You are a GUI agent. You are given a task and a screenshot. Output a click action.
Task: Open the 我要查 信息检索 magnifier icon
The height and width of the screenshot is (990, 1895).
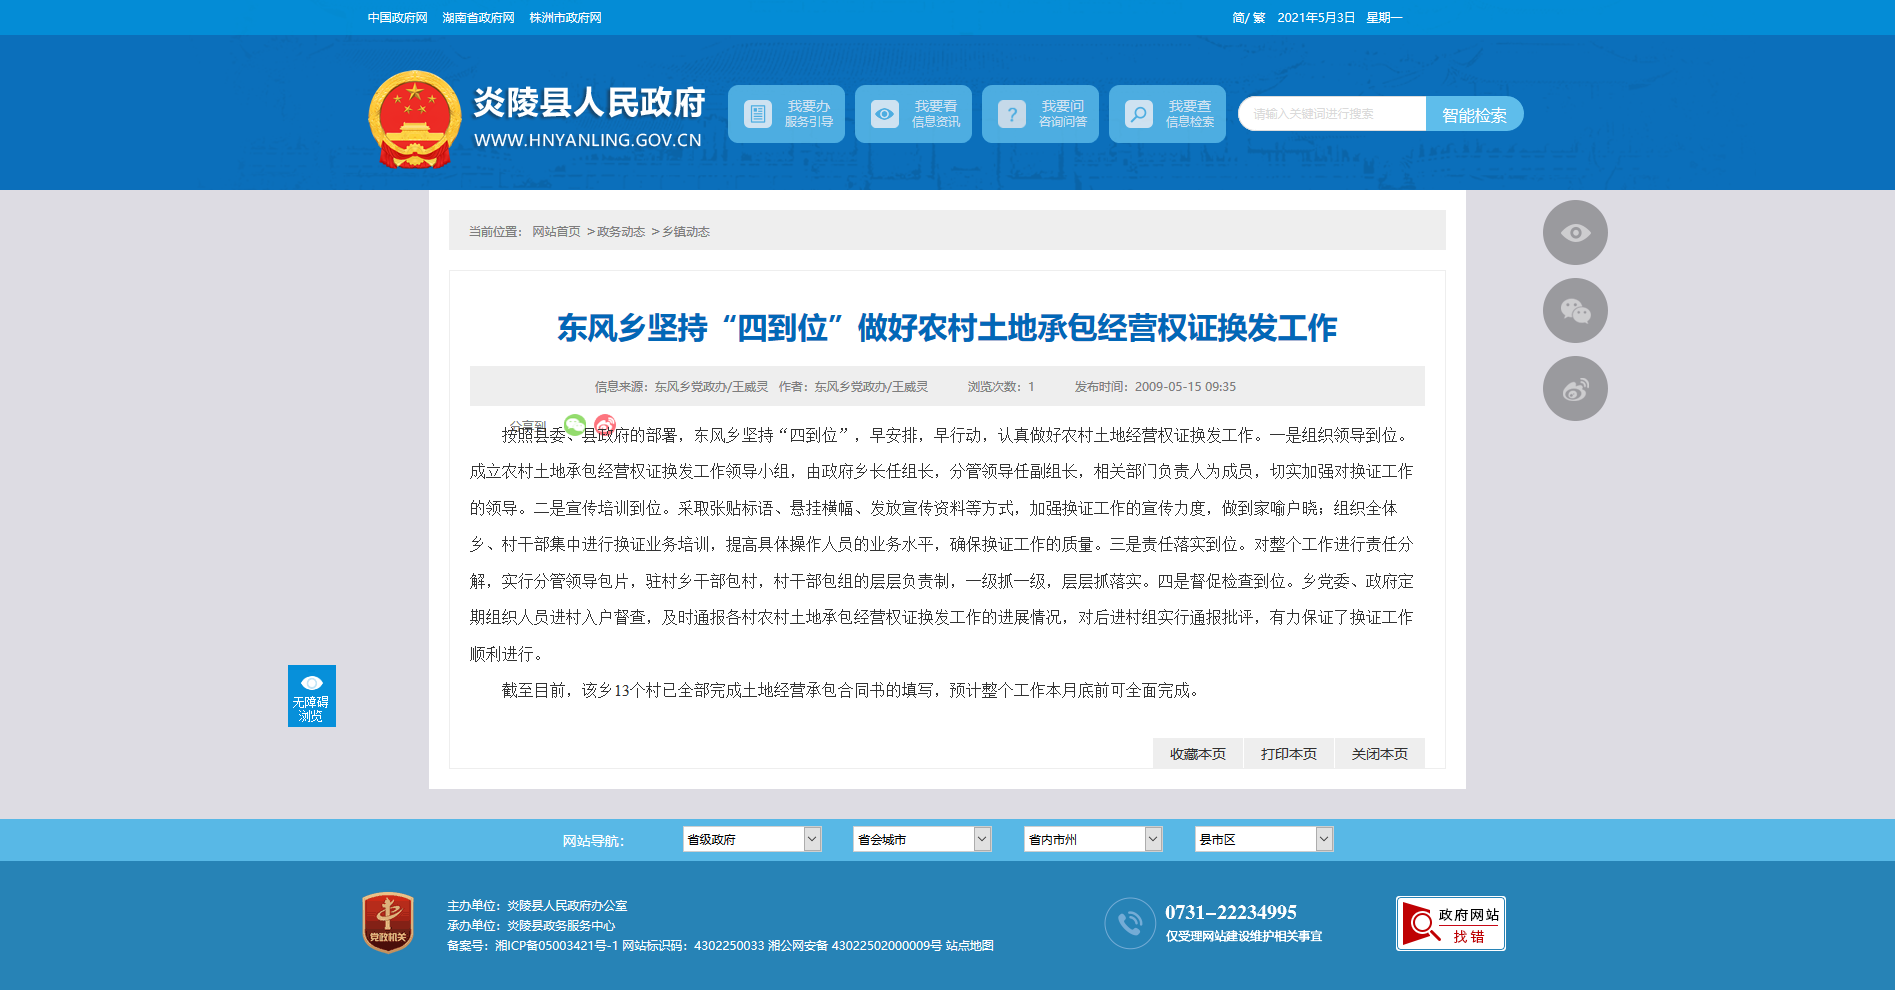pos(1139,114)
